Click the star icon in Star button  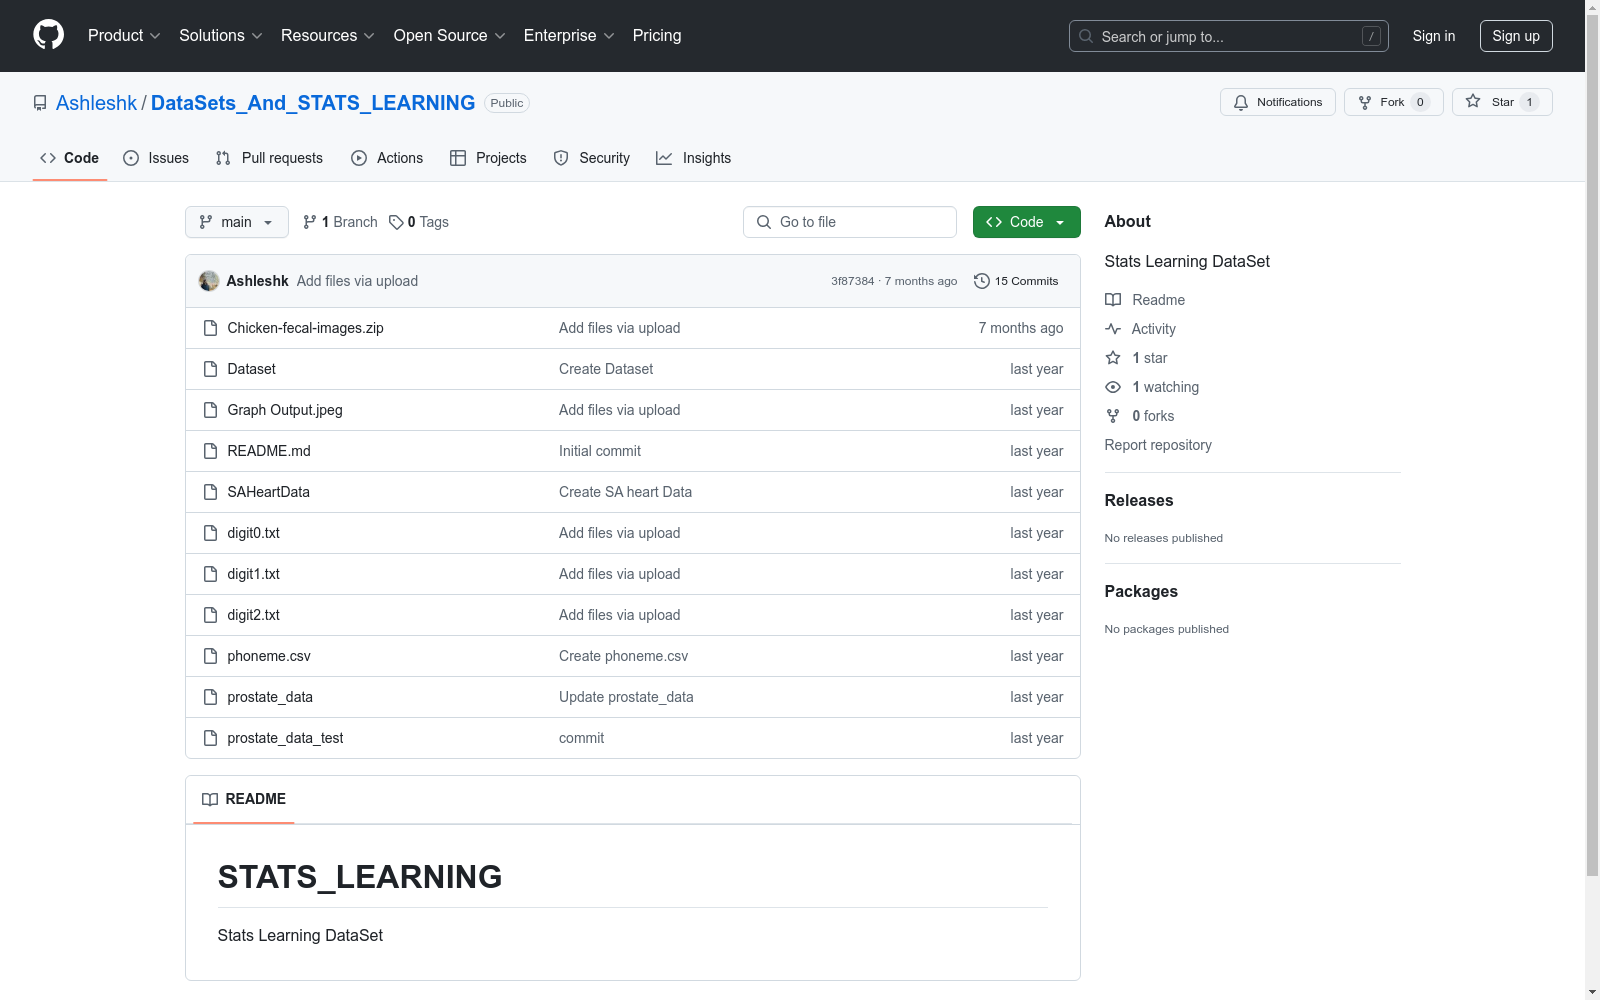[1473, 101]
